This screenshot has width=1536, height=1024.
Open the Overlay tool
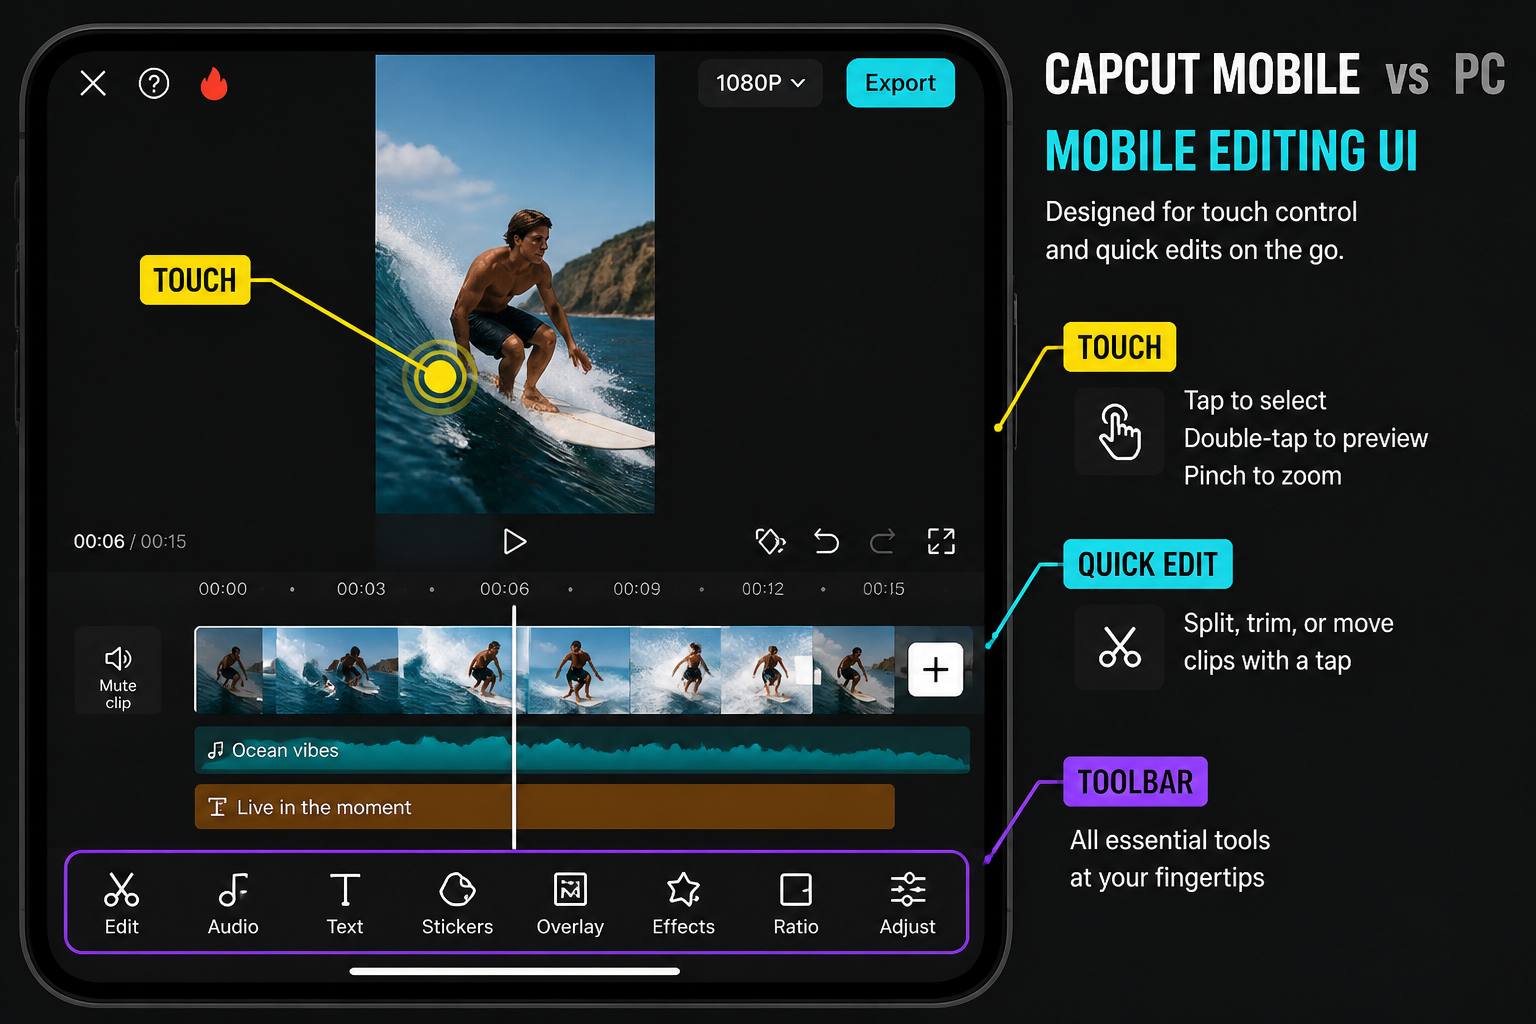[x=570, y=903]
